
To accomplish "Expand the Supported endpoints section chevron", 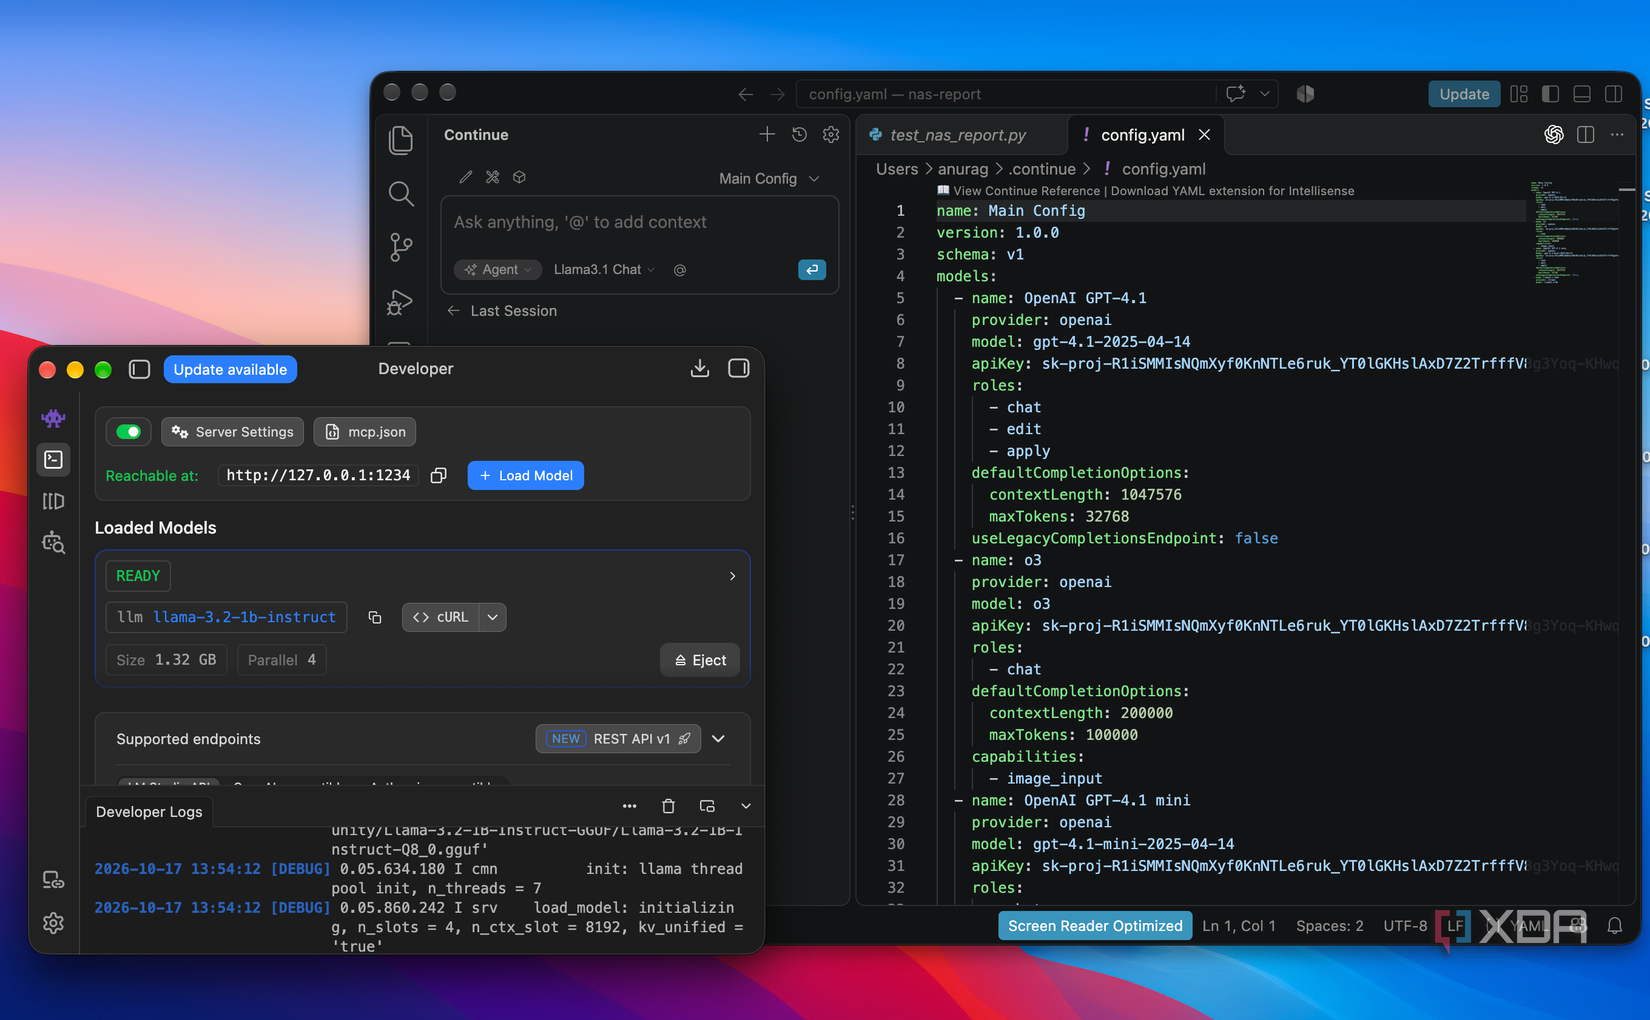I will 718,739.
